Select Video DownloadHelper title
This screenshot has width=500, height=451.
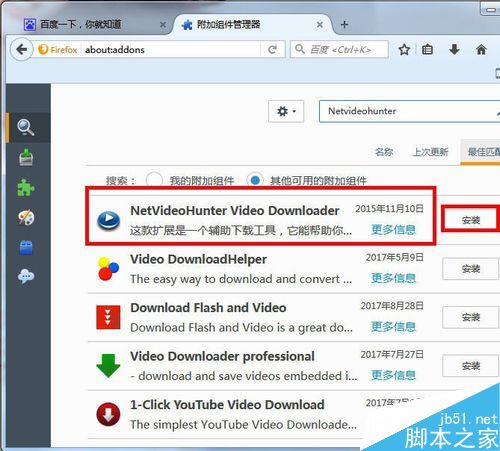[x=198, y=259]
